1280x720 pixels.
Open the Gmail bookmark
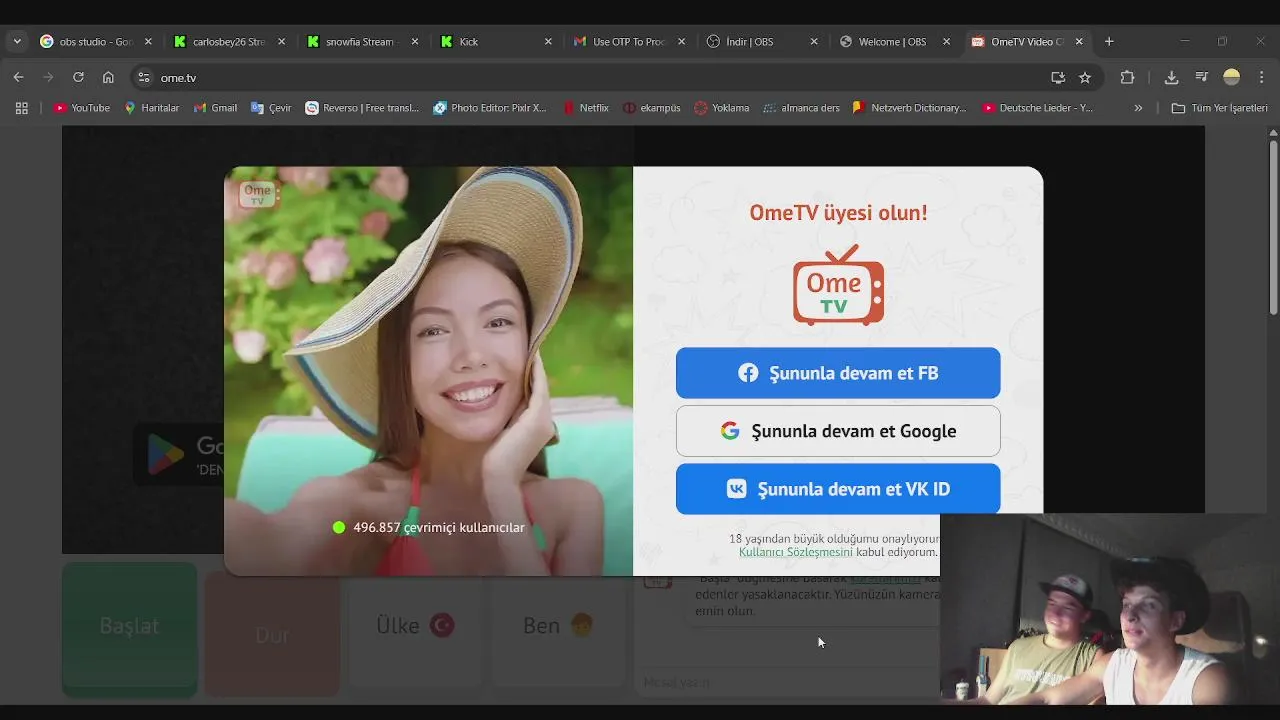(215, 108)
